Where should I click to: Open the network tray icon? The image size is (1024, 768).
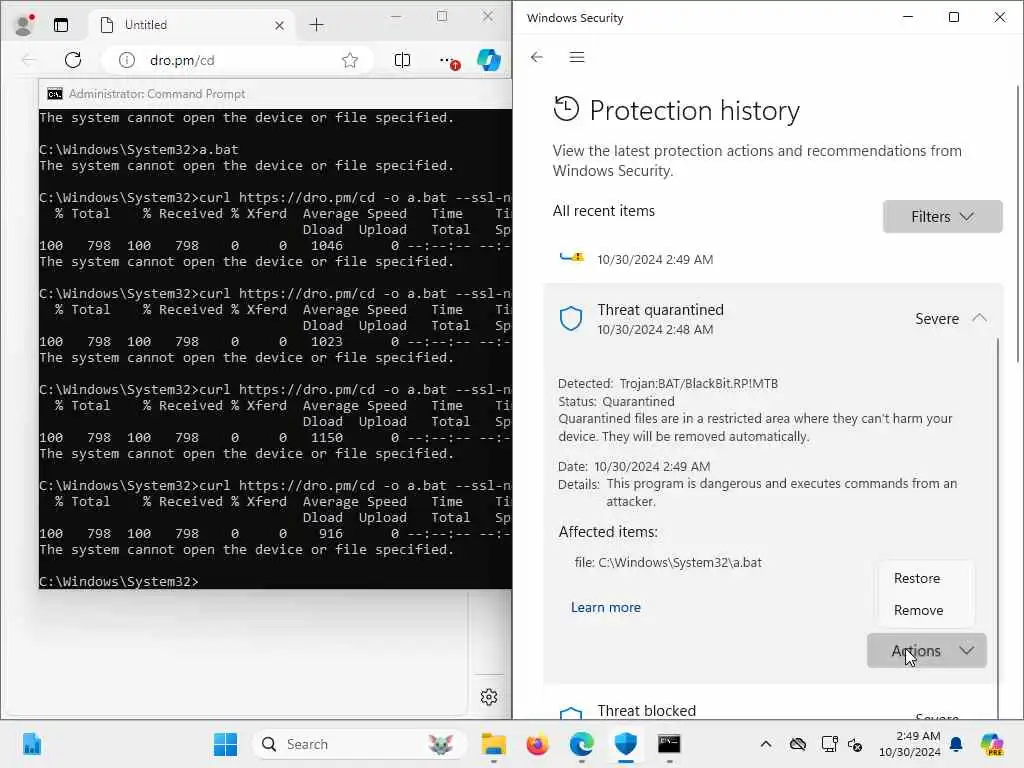pyautogui.click(x=829, y=744)
